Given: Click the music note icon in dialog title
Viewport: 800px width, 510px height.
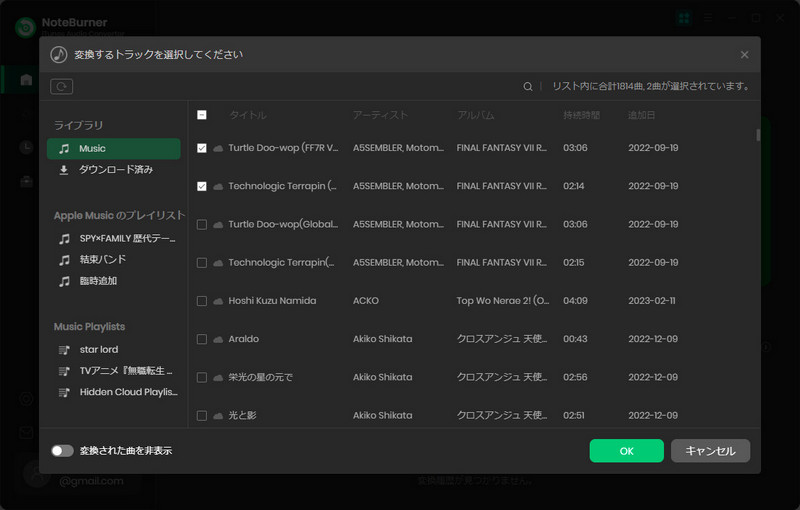Looking at the screenshot, I should (59, 55).
